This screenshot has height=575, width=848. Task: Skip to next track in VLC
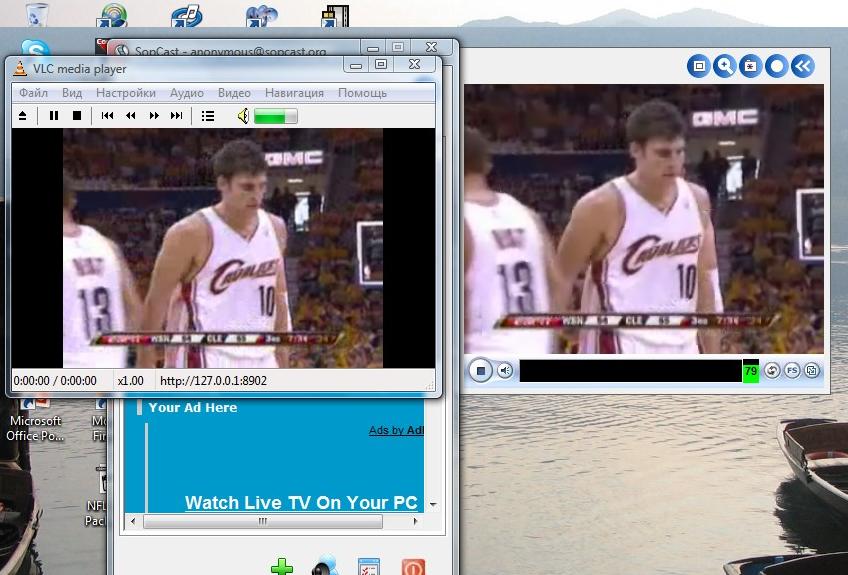176,116
